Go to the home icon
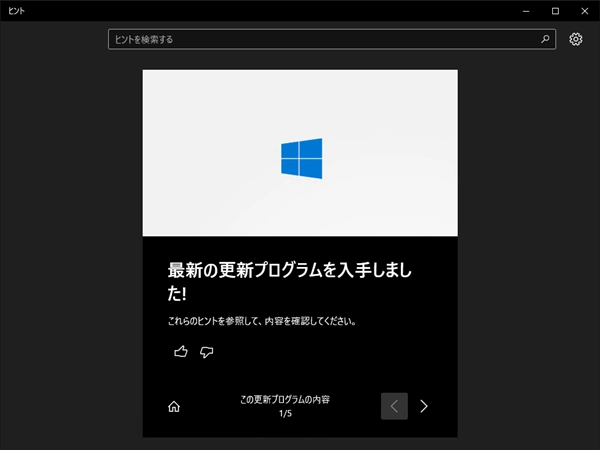Image resolution: width=600 pixels, height=450 pixels. [x=174, y=406]
